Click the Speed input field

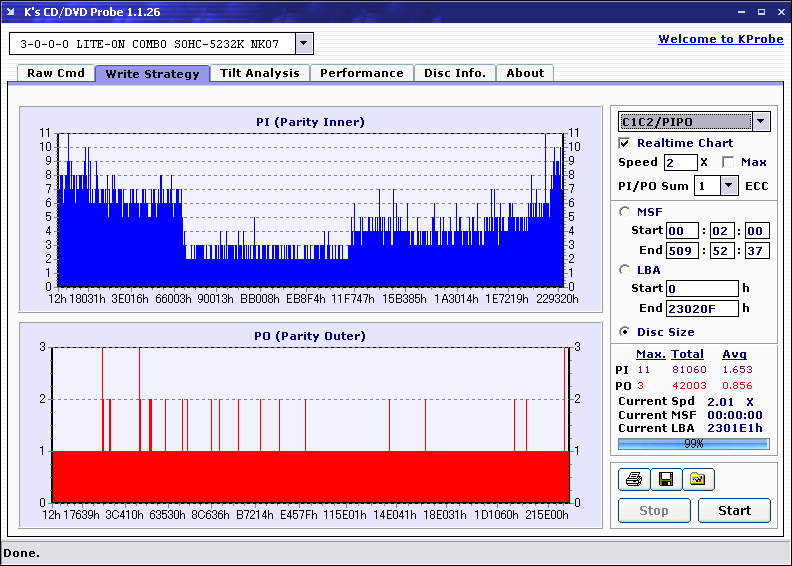click(x=680, y=162)
